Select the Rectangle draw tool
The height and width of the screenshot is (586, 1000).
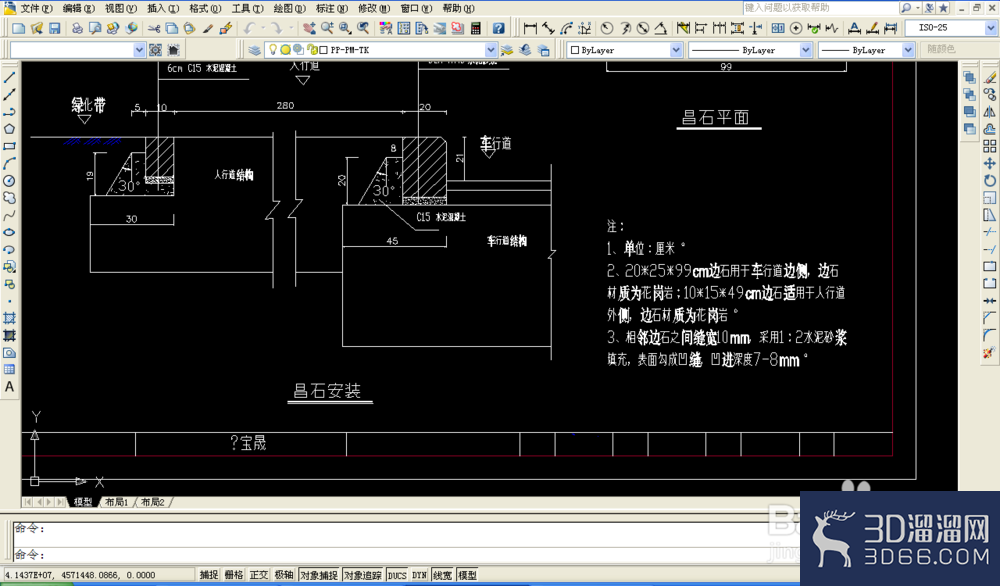coord(10,146)
